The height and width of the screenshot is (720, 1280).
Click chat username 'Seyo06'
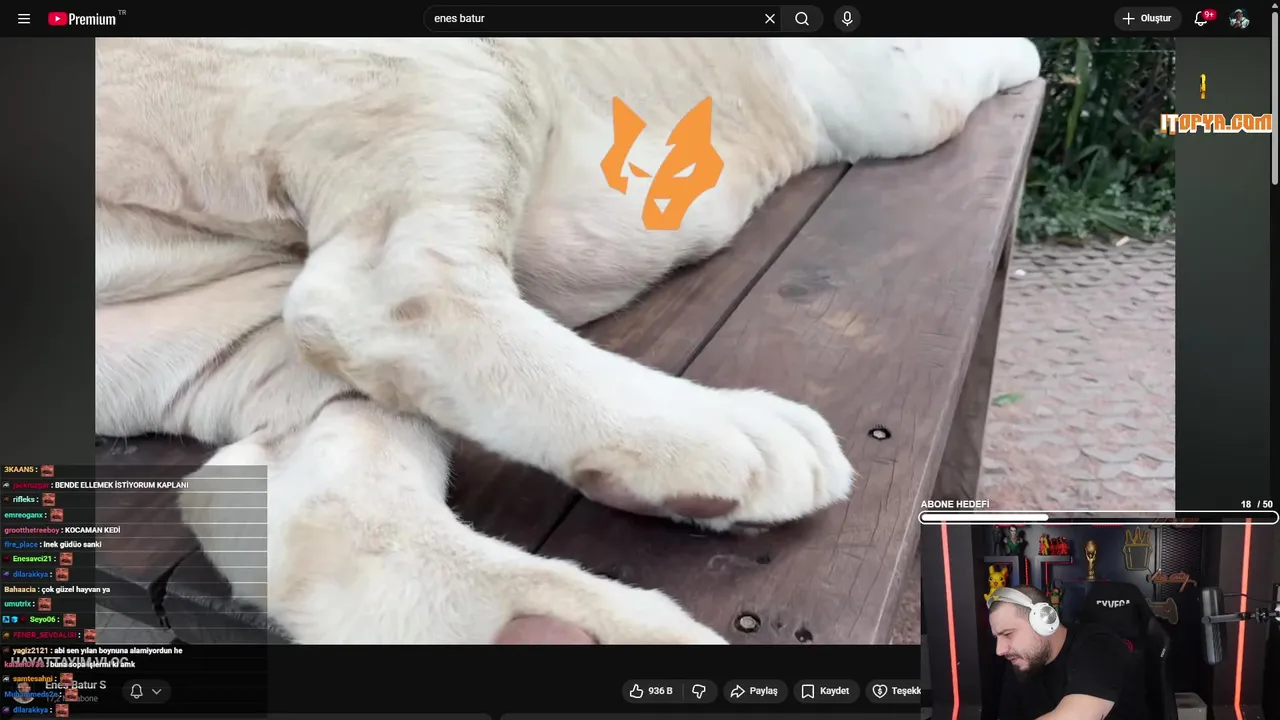pos(43,620)
